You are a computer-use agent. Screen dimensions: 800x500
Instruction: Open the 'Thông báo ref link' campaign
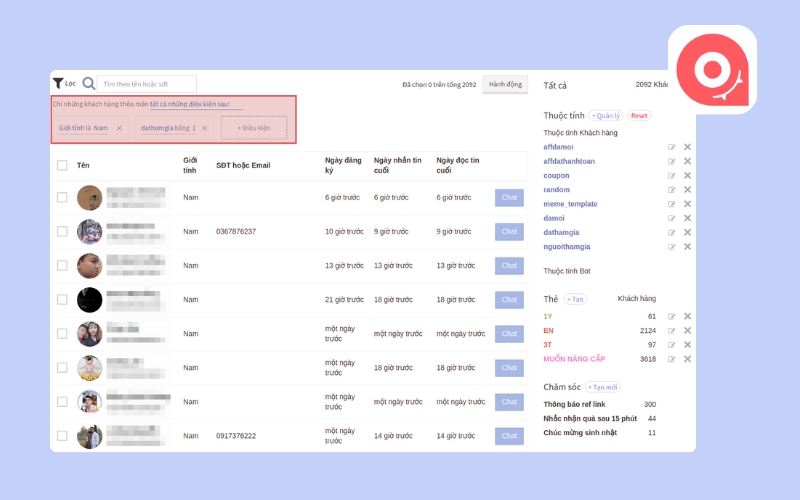point(580,404)
